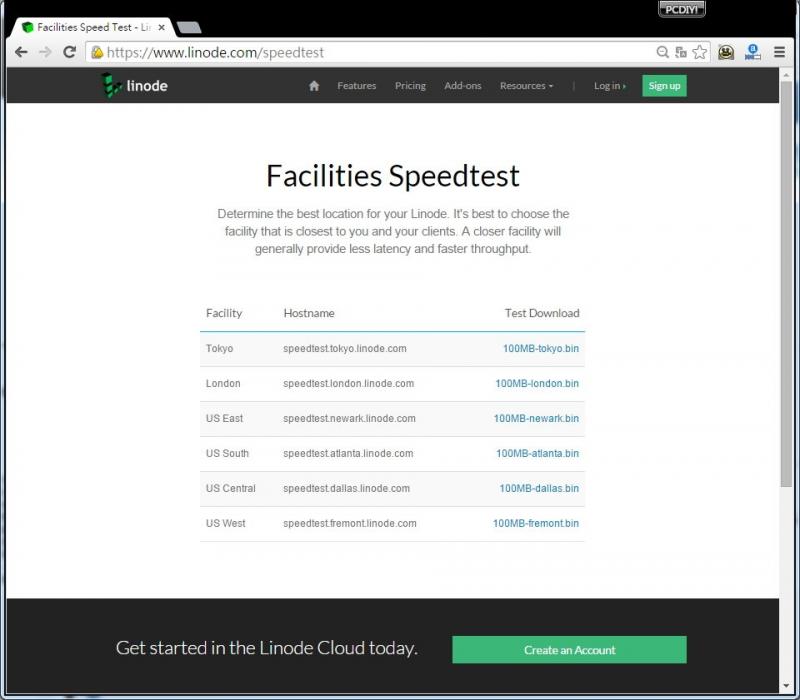
Task: Click the scrollbar up arrow
Action: [786, 75]
